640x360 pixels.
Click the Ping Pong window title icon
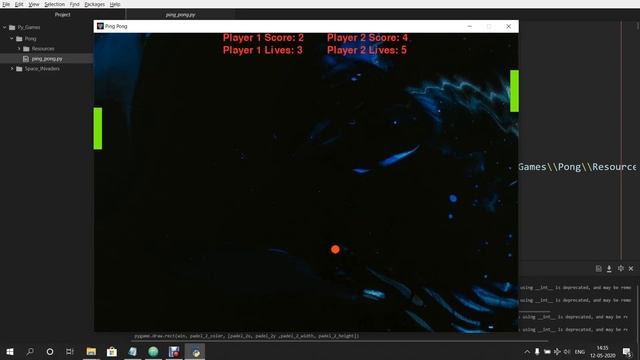tap(100, 26)
